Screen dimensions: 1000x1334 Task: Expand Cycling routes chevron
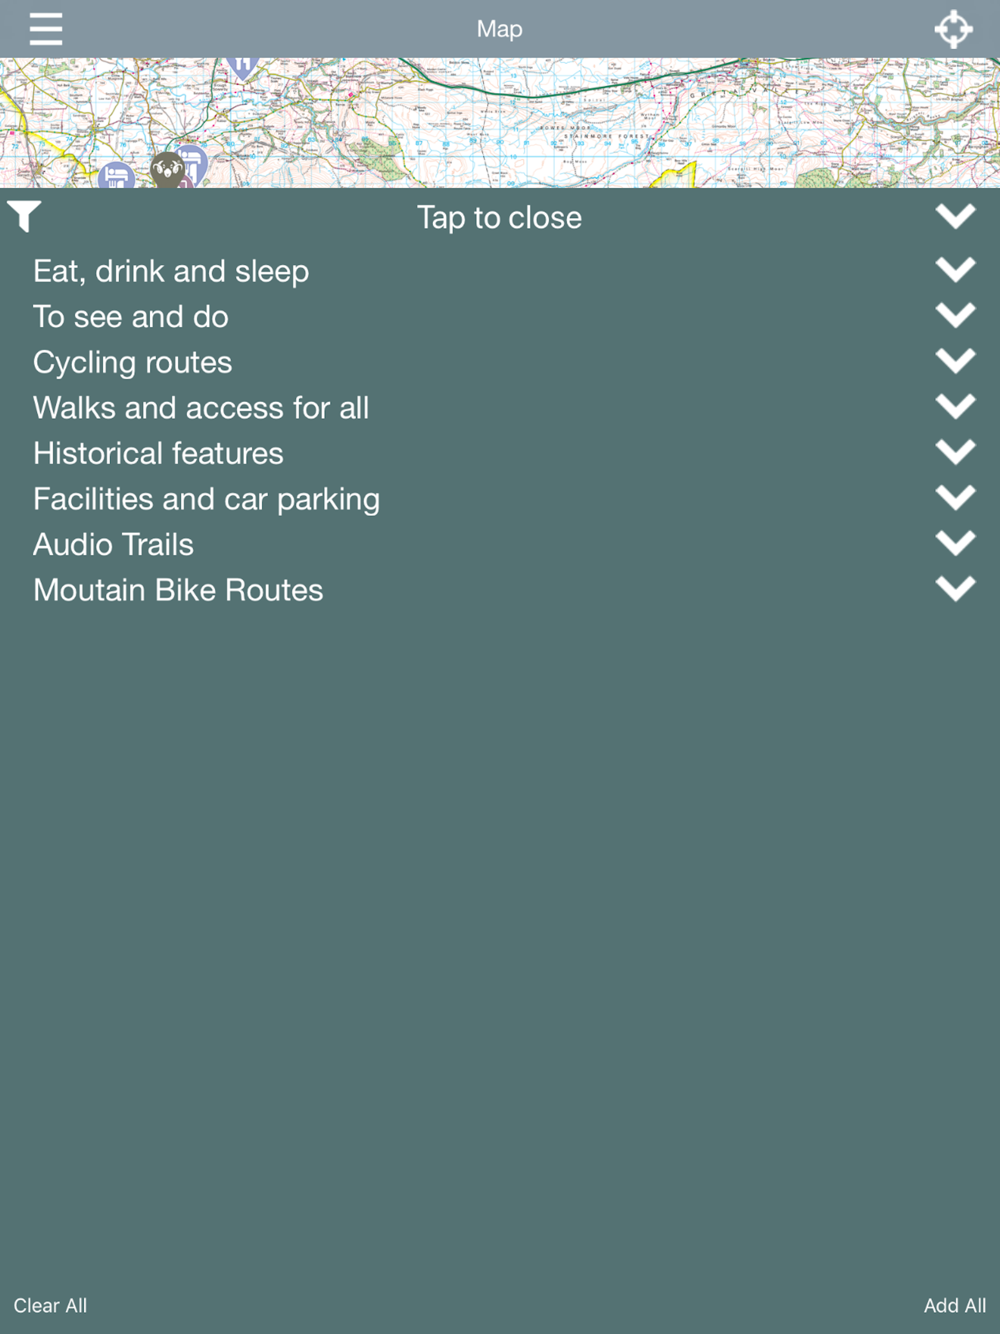(x=955, y=361)
